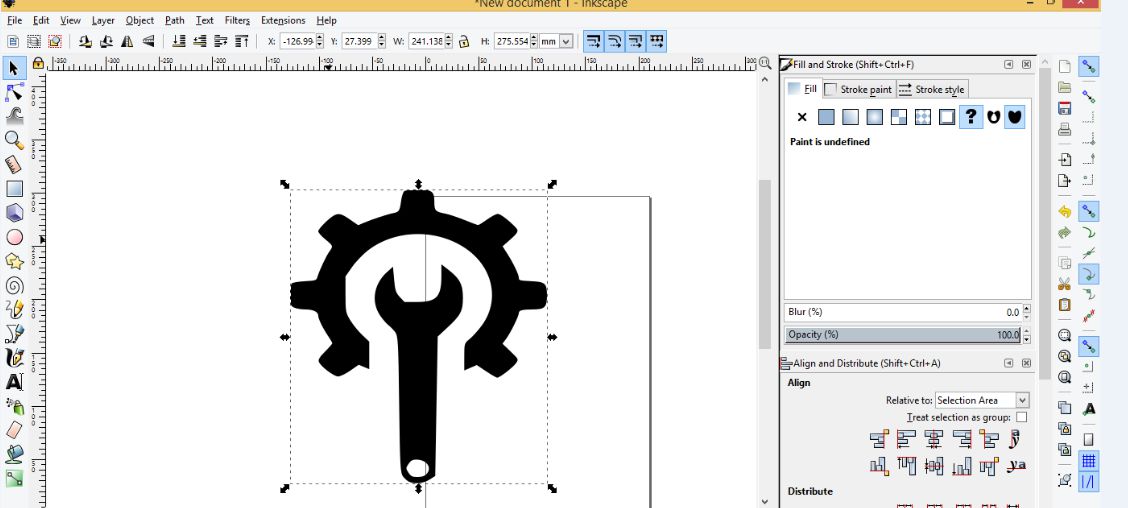Select the Zoom magnifier tool in toolbox
The height and width of the screenshot is (508, 1128).
coord(14,140)
